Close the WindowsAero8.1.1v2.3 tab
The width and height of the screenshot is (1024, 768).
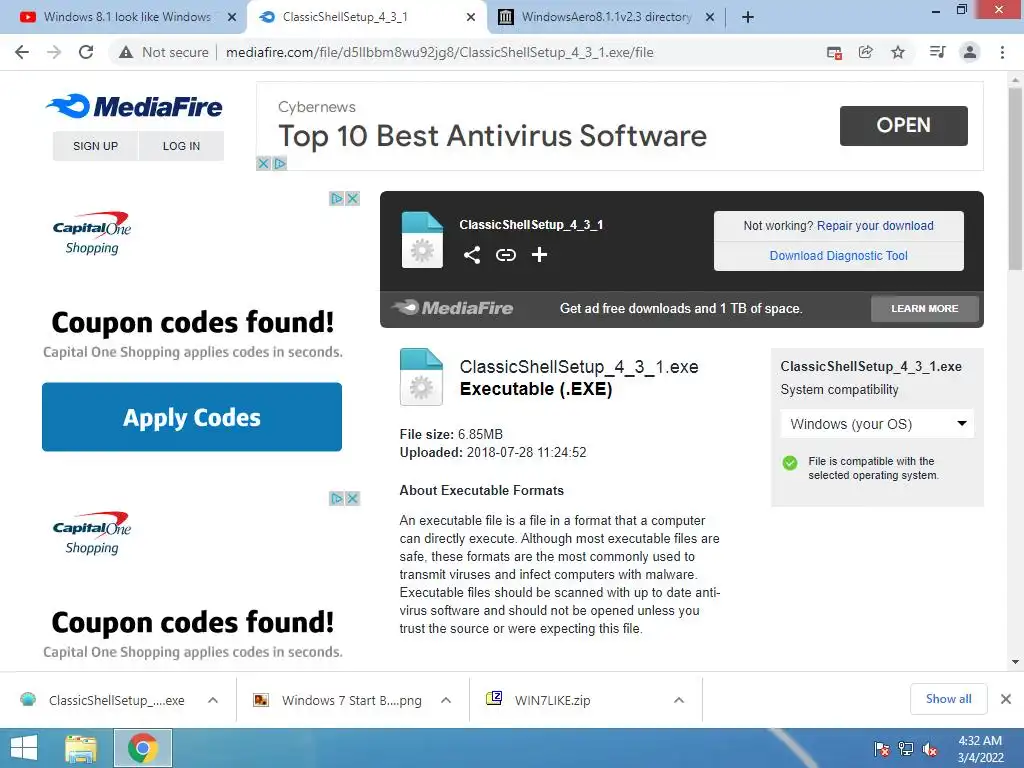(710, 17)
